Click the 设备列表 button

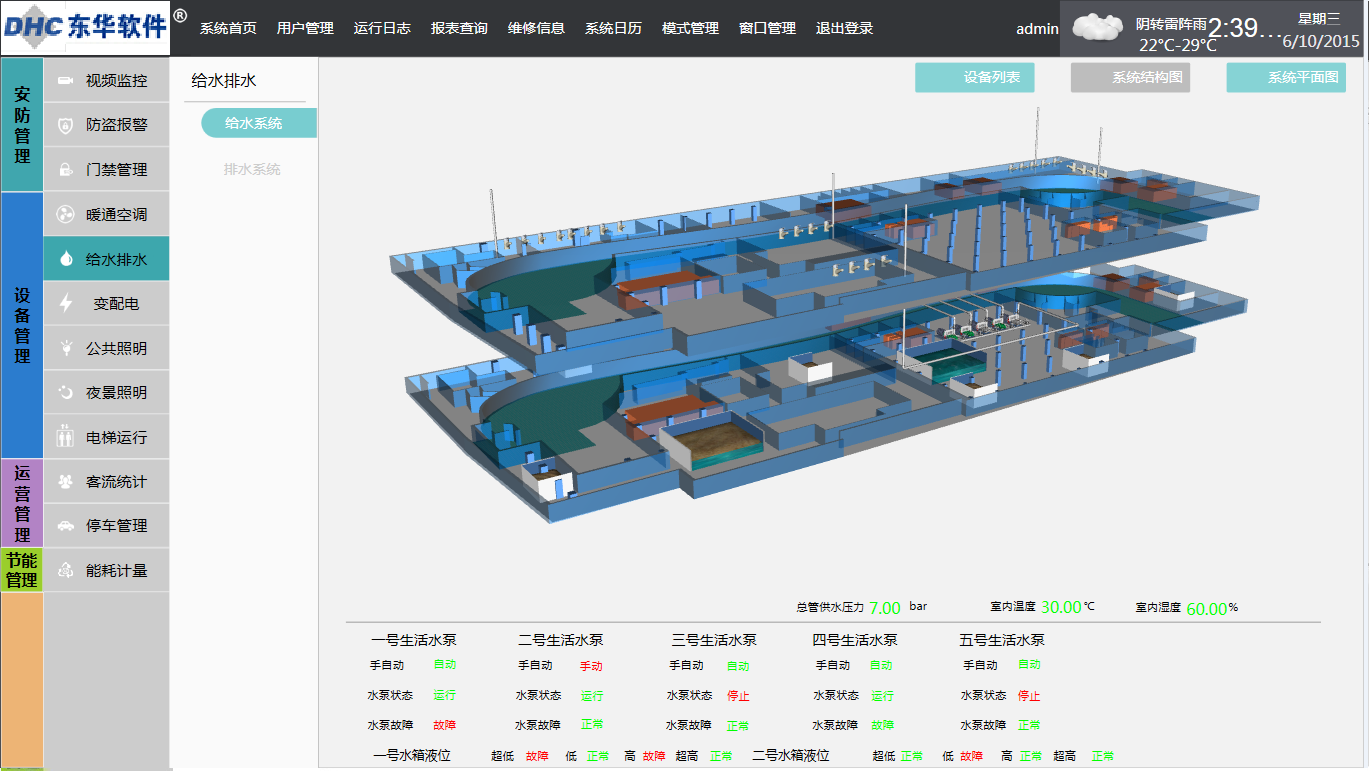tap(975, 77)
